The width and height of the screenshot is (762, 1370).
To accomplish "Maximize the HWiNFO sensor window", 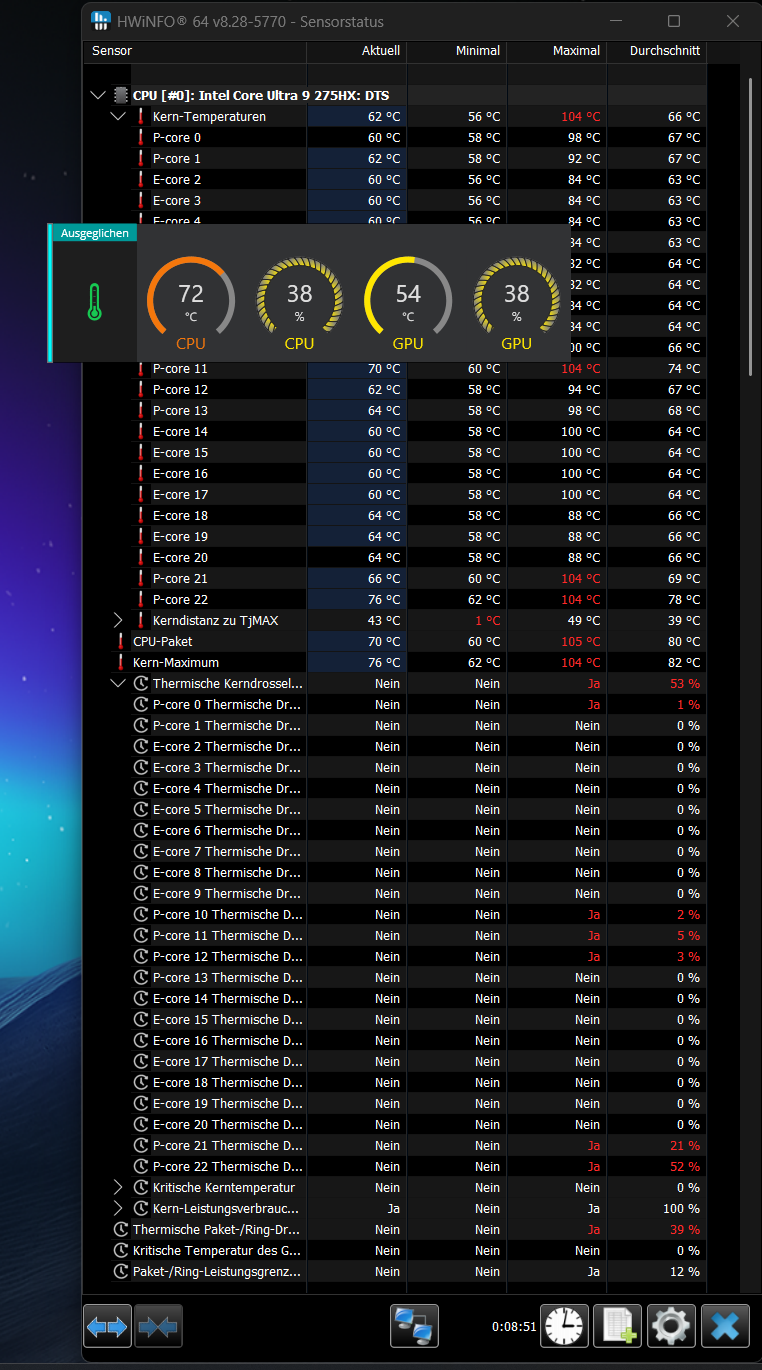I will tap(674, 21).
